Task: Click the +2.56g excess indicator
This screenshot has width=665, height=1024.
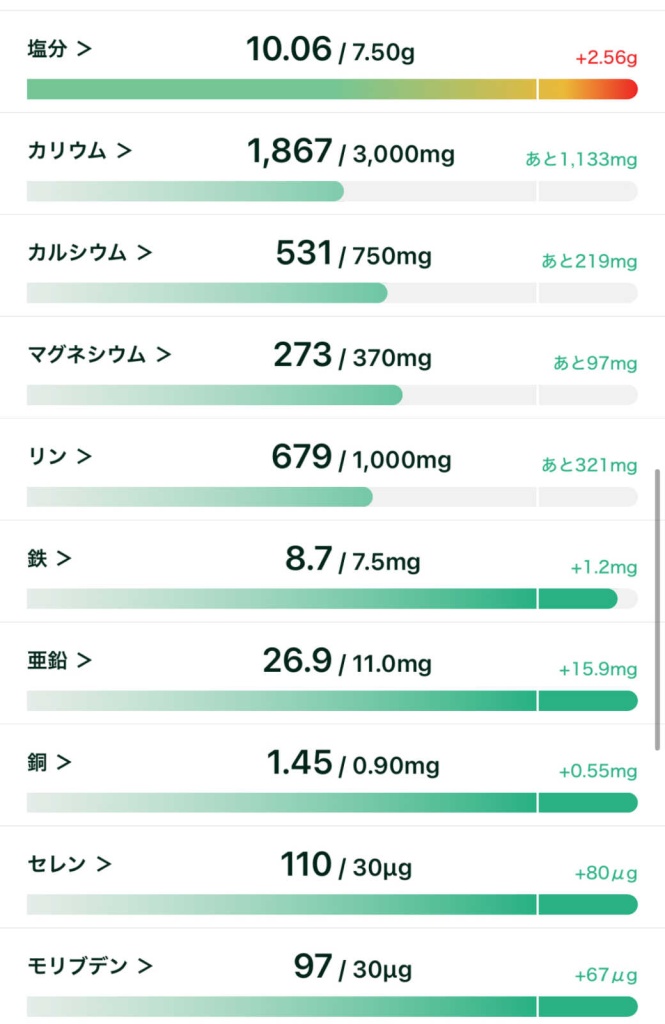Action: pyautogui.click(x=606, y=59)
